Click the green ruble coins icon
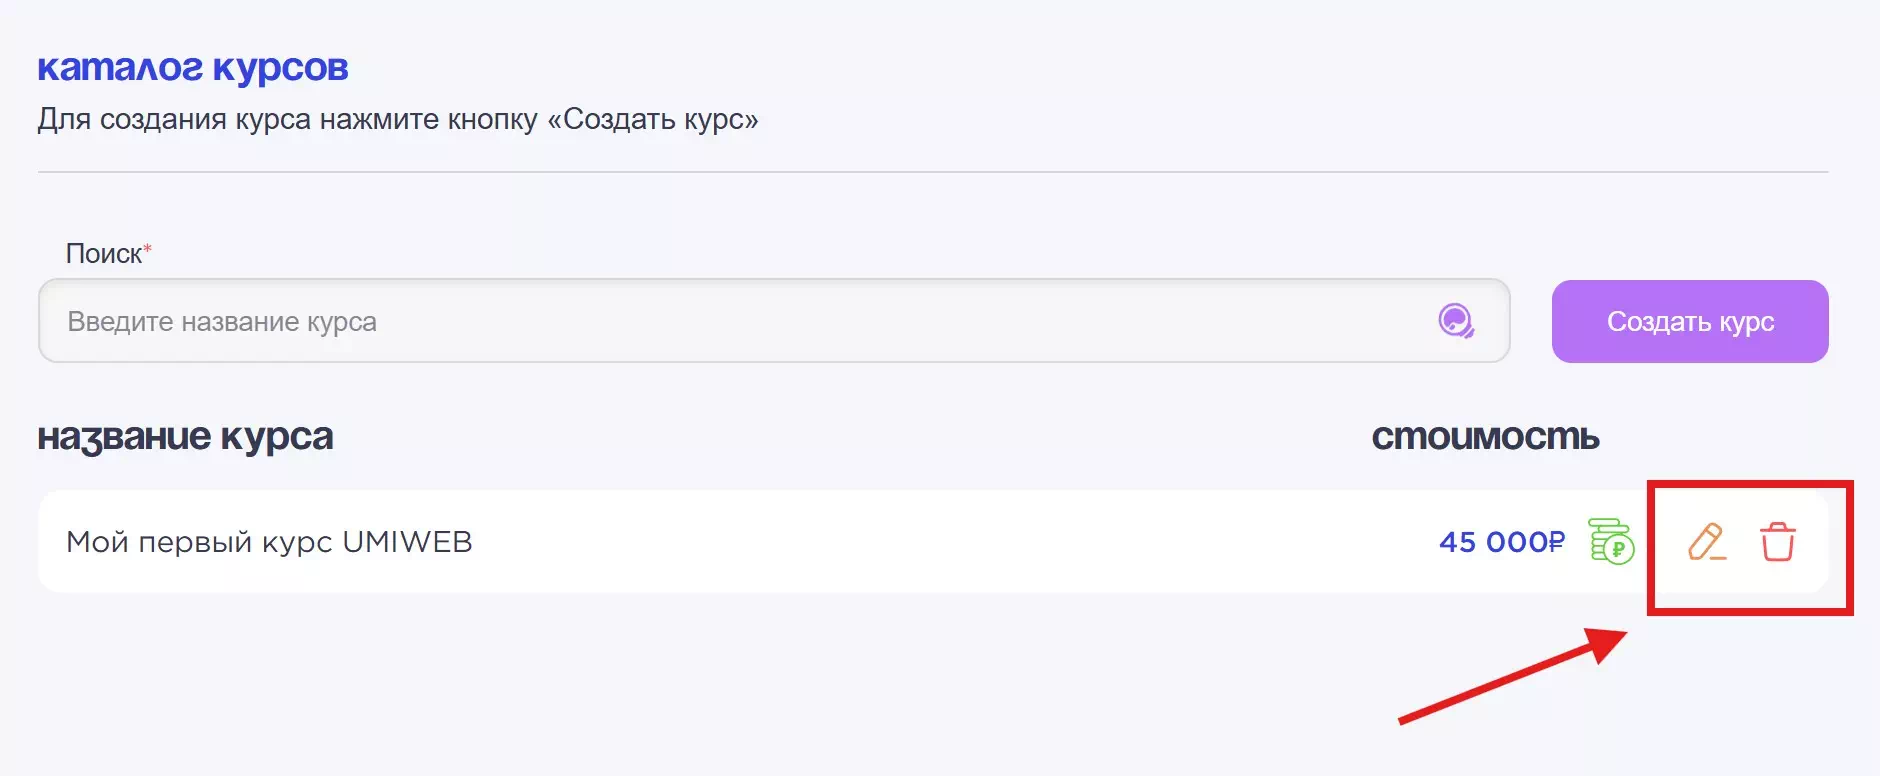Screen dimensions: 1880x776 [x=1611, y=542]
